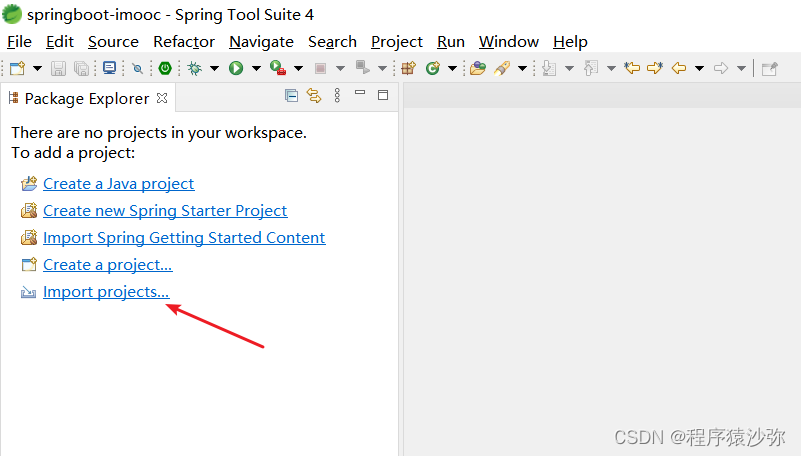Image resolution: width=801 pixels, height=456 pixels.
Task: Click the red Stop/Terminate square icon
Action: point(320,68)
